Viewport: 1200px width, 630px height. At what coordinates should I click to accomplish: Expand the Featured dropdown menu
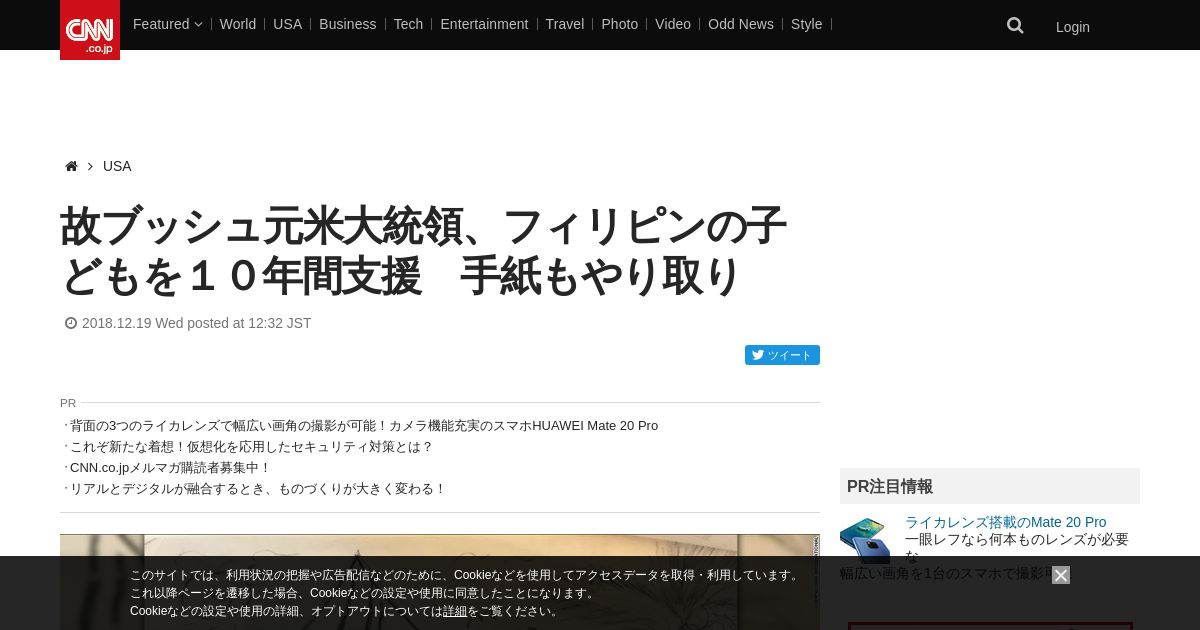click(167, 24)
